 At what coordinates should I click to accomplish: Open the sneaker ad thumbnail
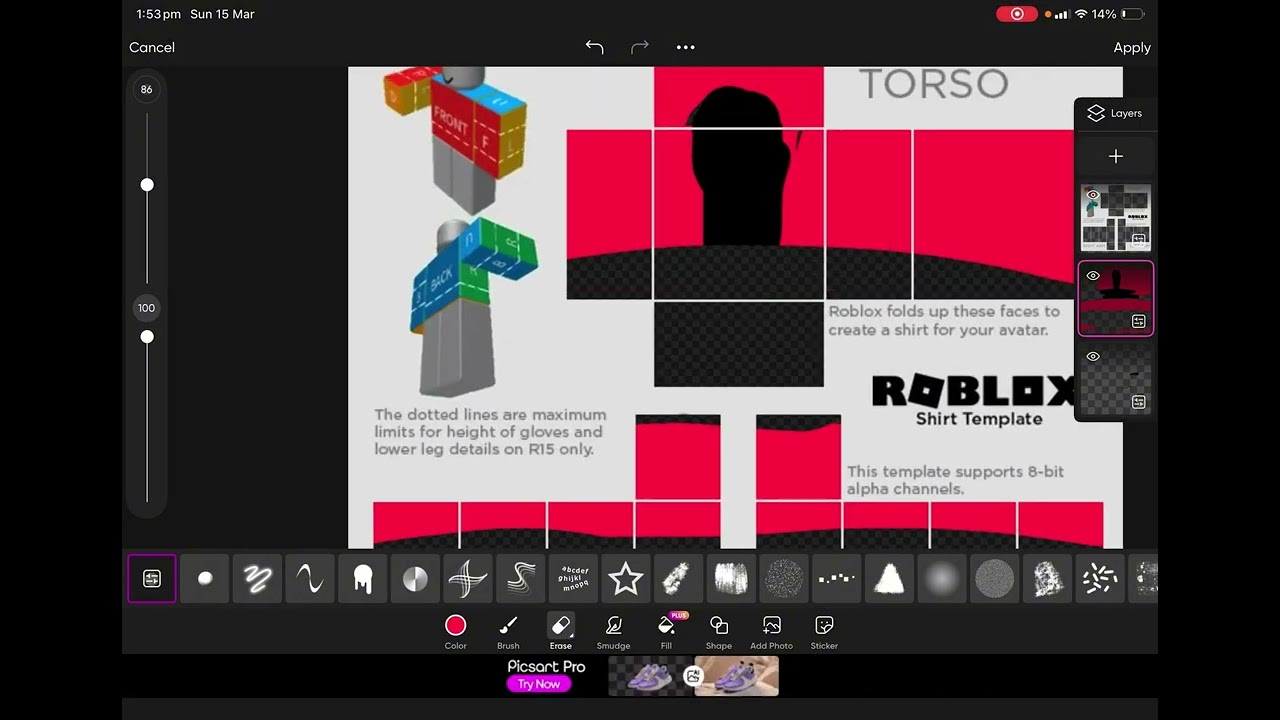click(x=693, y=676)
